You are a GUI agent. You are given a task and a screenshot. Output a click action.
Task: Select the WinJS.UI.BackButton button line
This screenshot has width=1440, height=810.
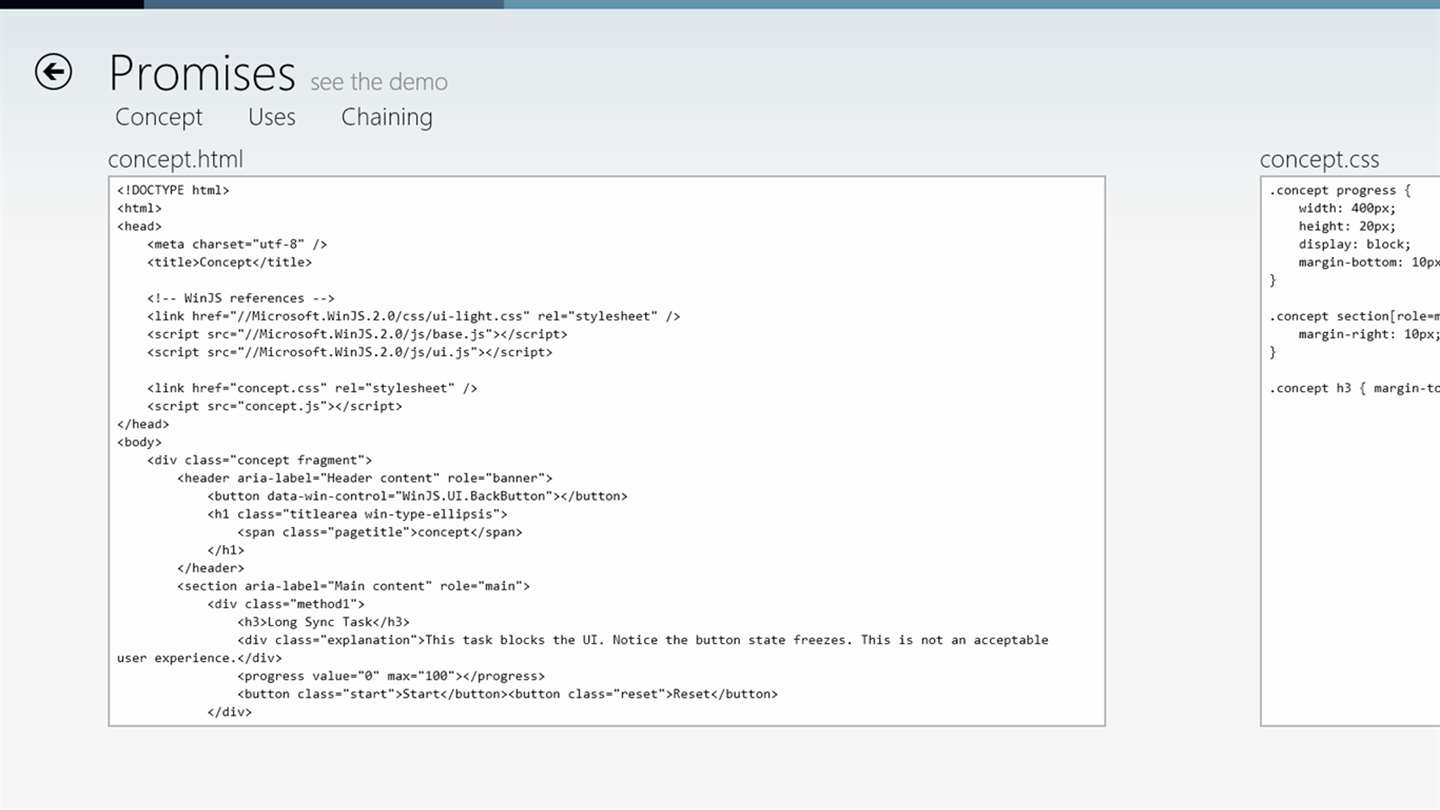418,496
